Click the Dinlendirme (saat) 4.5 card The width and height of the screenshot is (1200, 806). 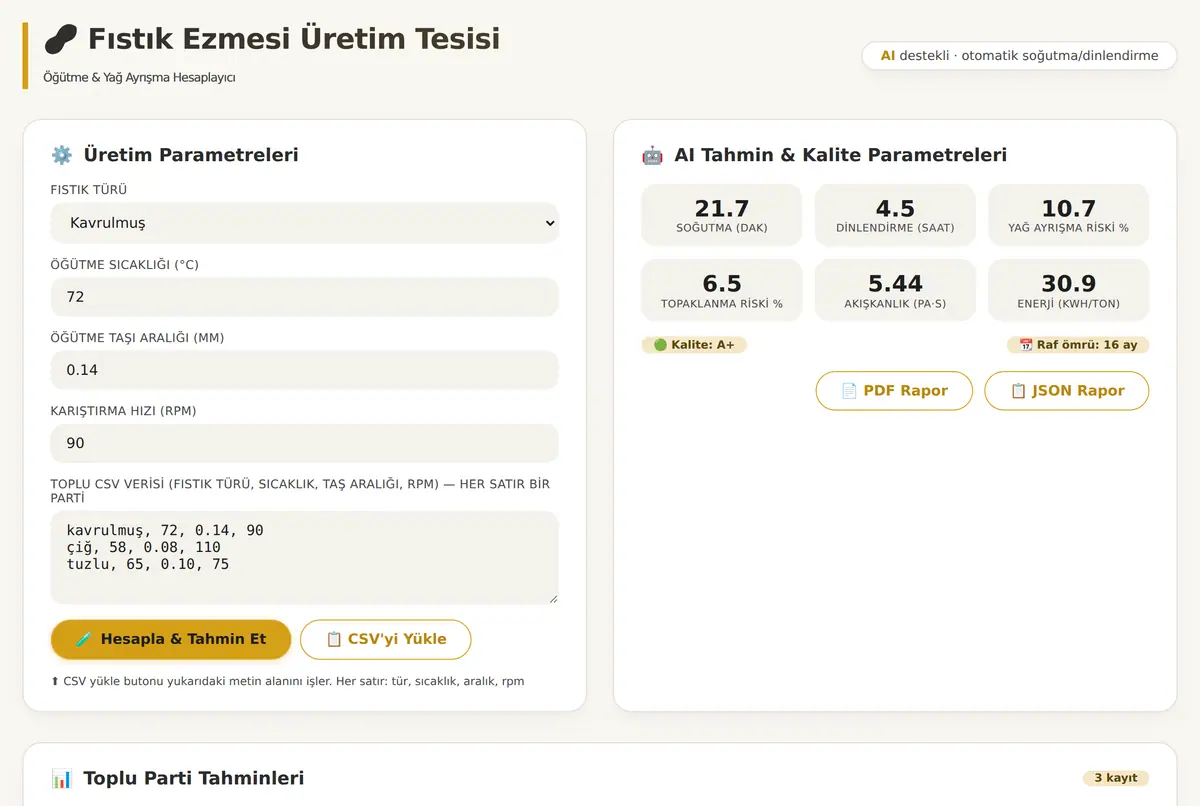click(895, 215)
